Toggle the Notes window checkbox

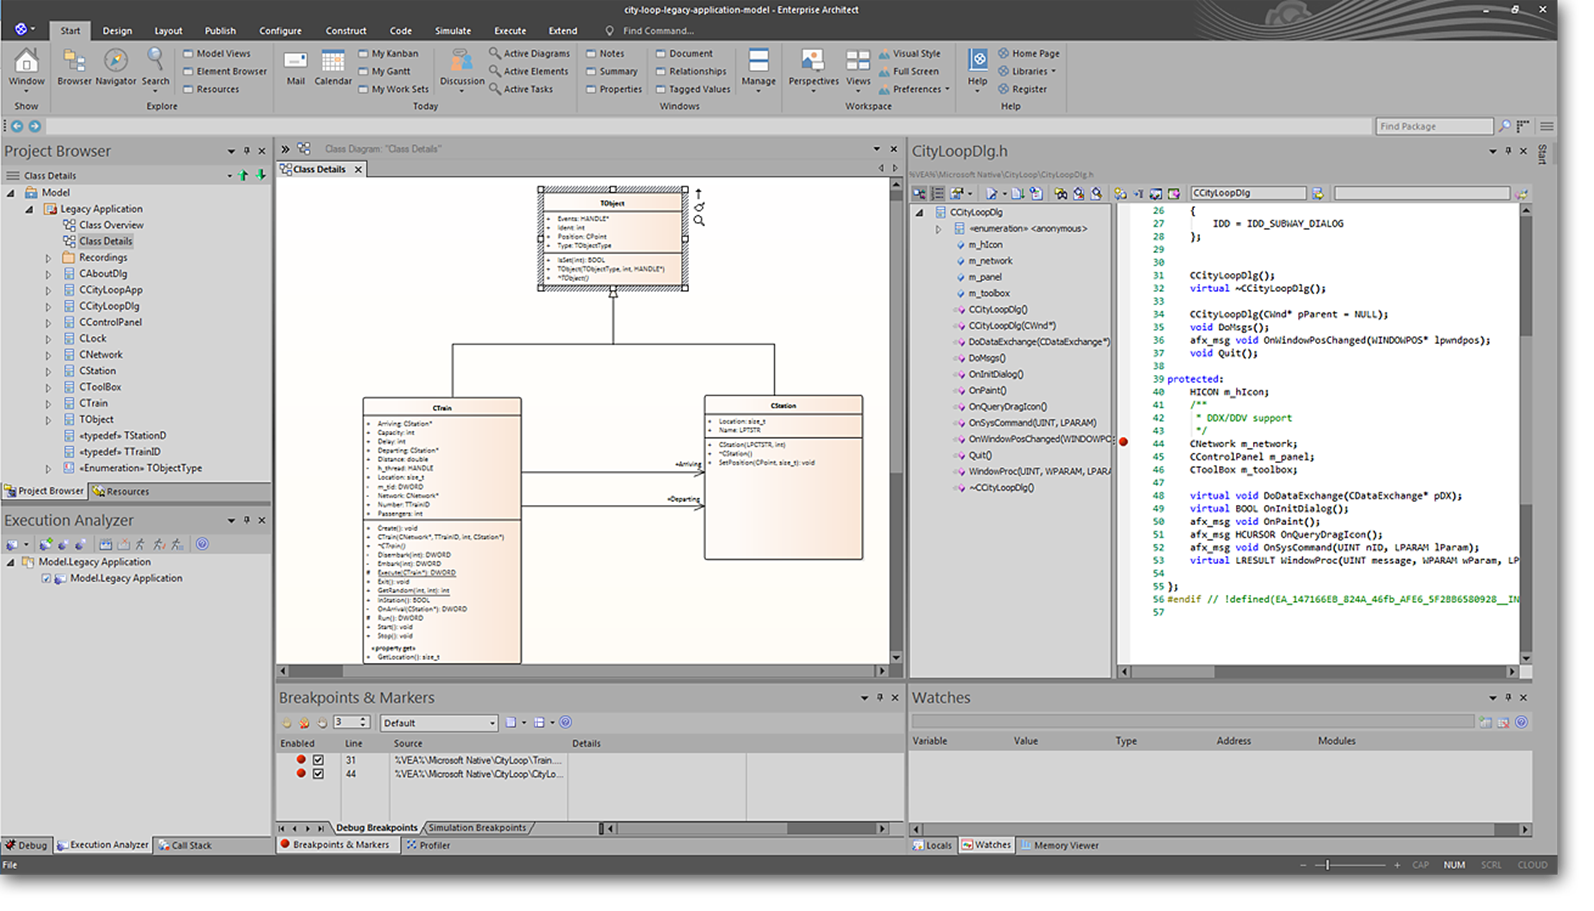click(x=591, y=54)
